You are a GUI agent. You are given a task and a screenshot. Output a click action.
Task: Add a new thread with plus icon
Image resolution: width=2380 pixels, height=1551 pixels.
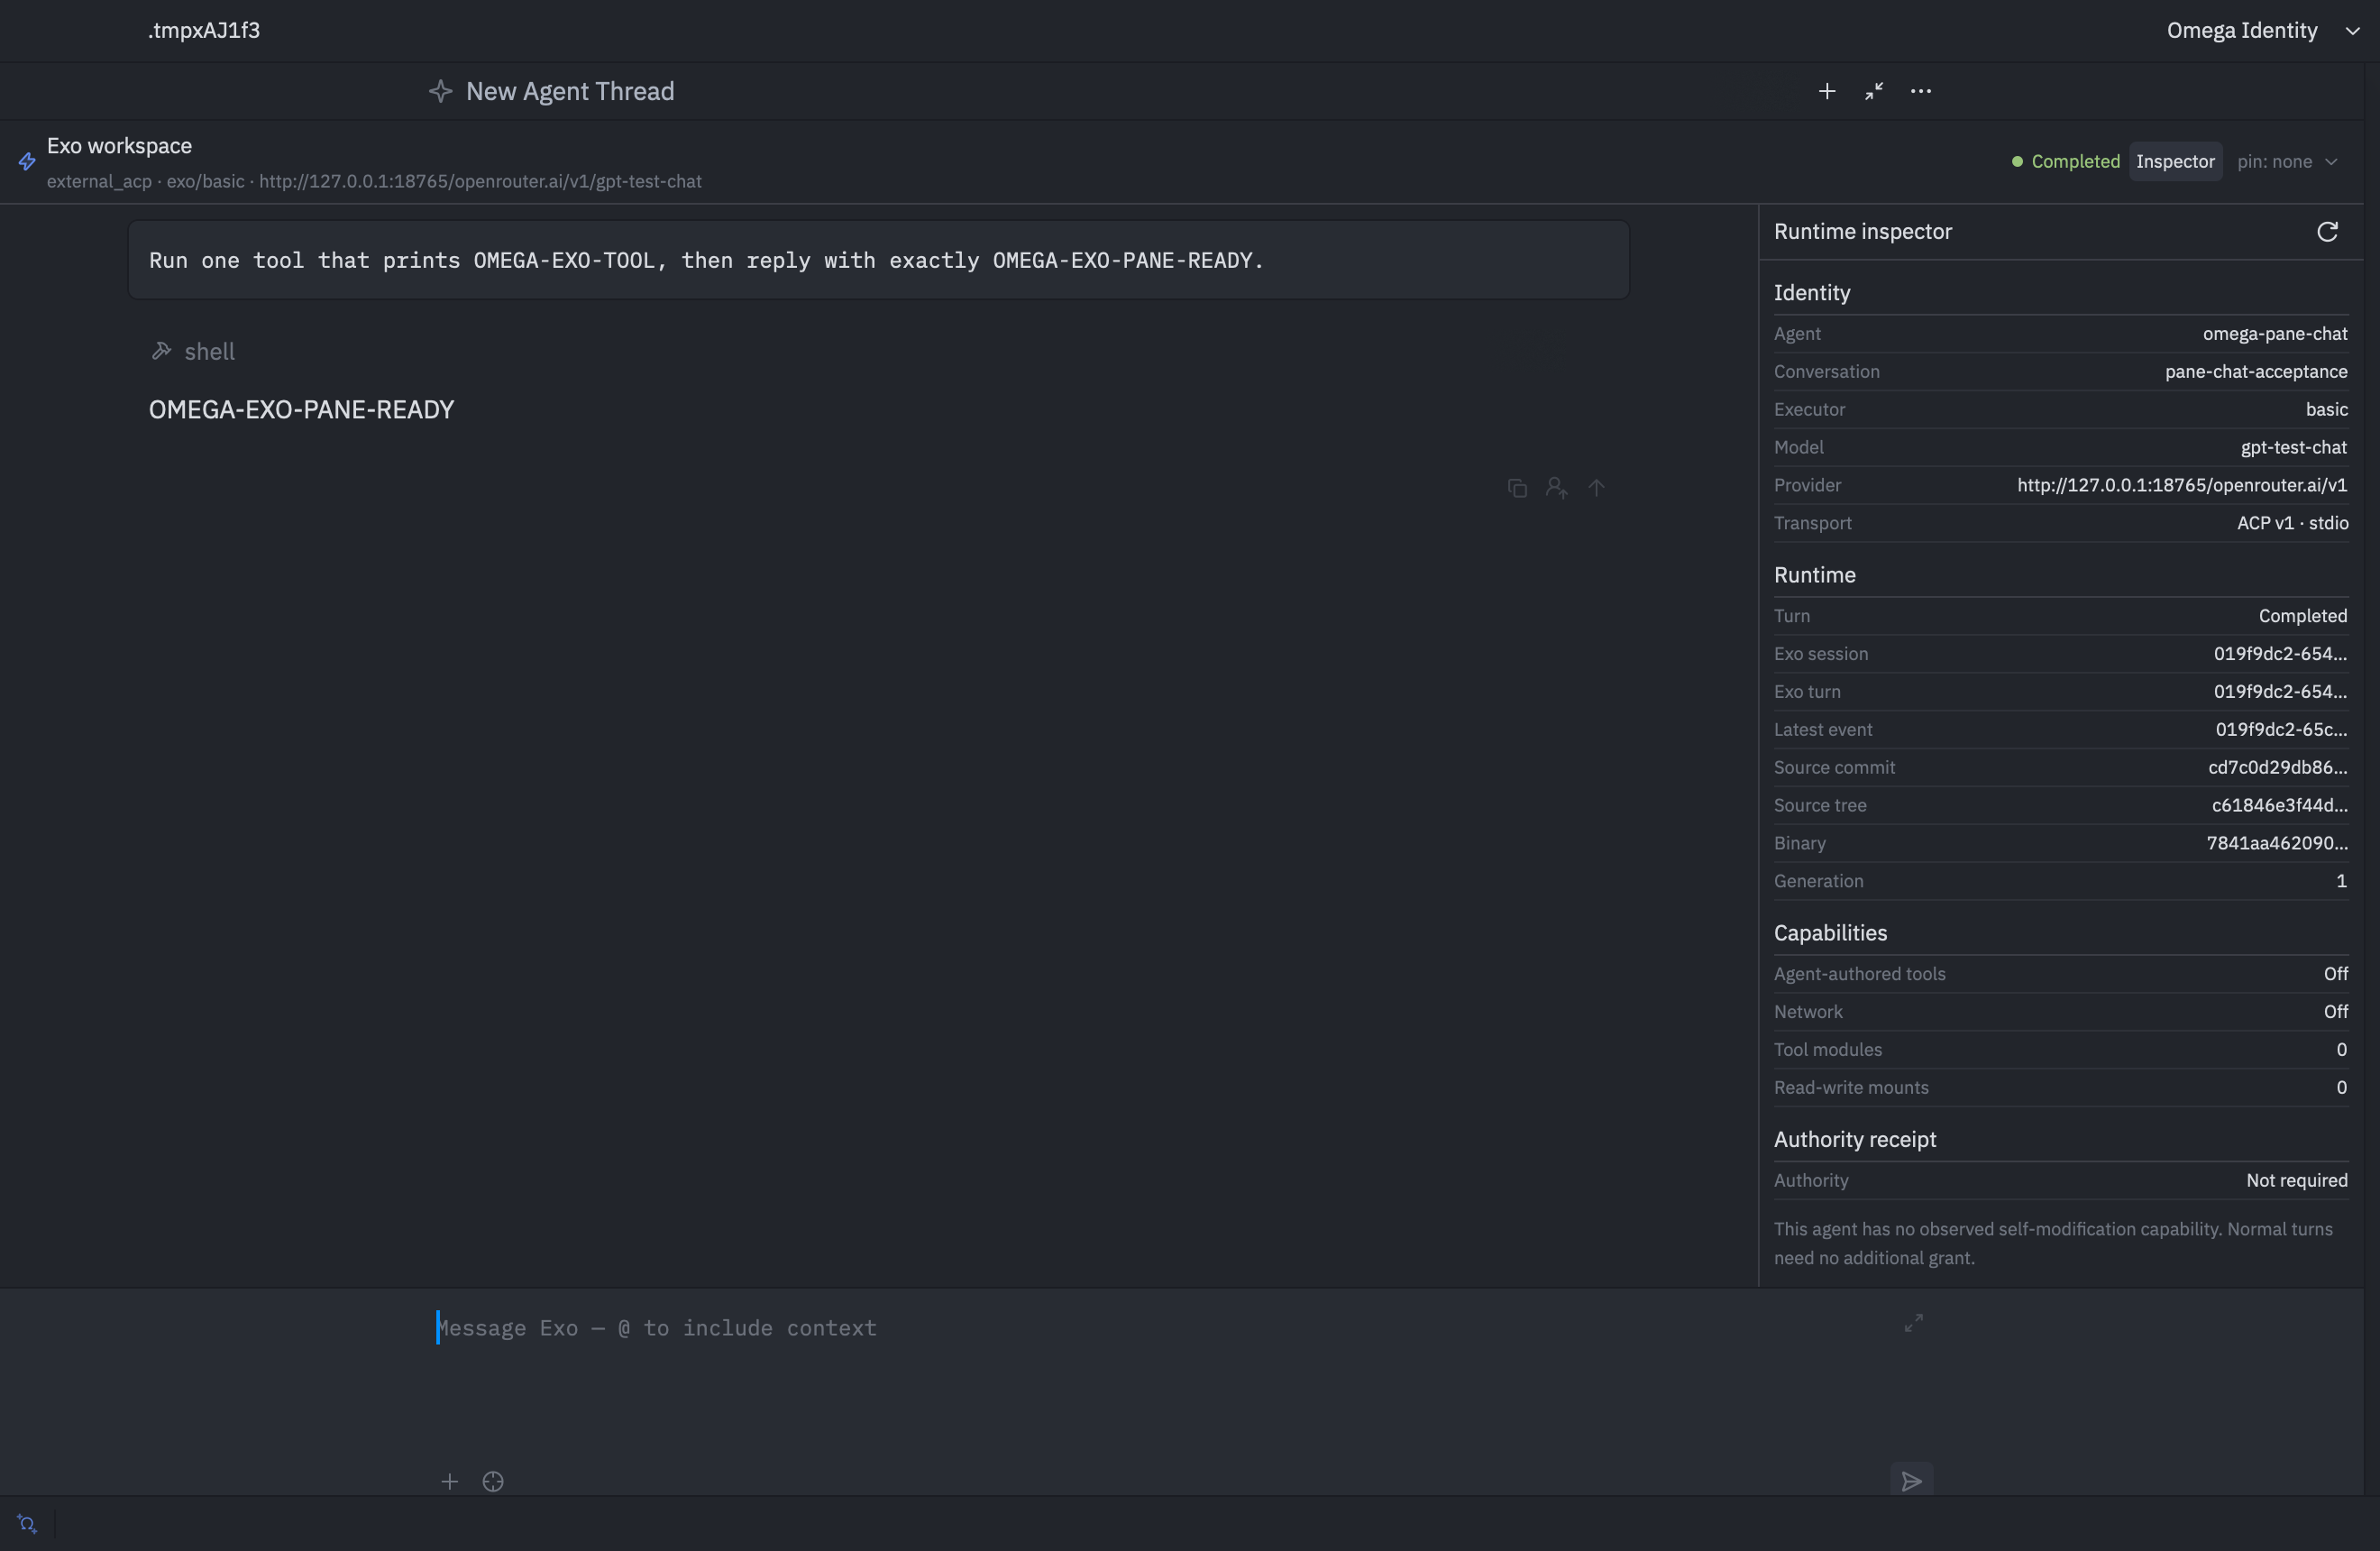[1826, 91]
